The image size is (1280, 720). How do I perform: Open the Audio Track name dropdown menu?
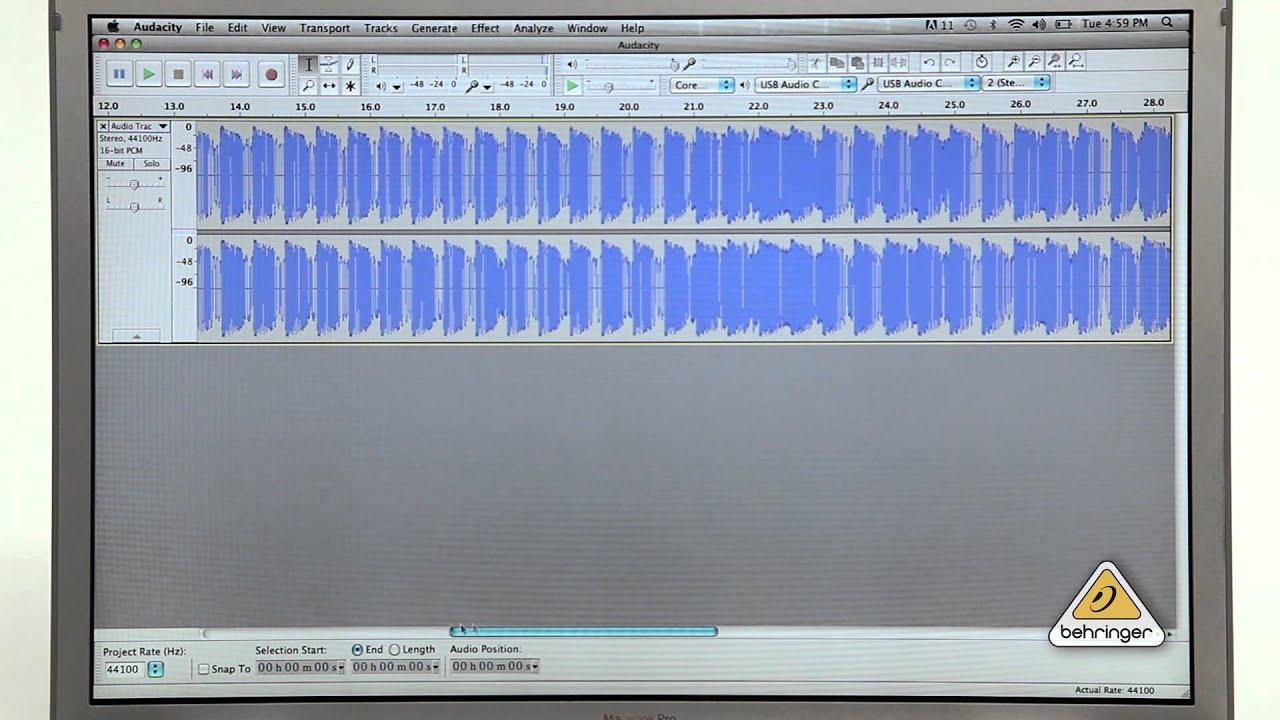(x=140, y=127)
